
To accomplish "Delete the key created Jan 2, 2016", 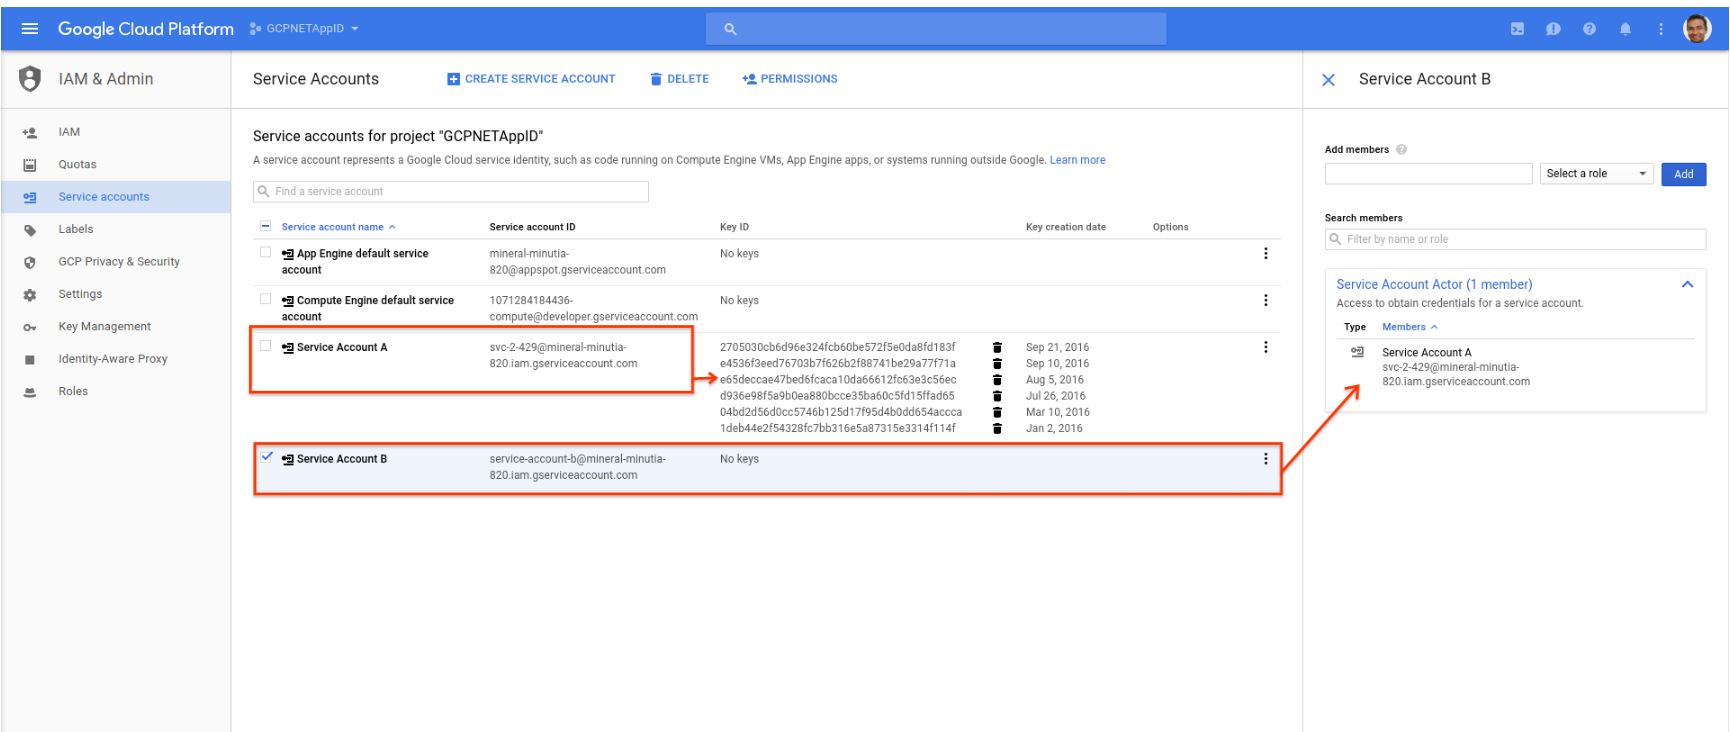I will (997, 428).
